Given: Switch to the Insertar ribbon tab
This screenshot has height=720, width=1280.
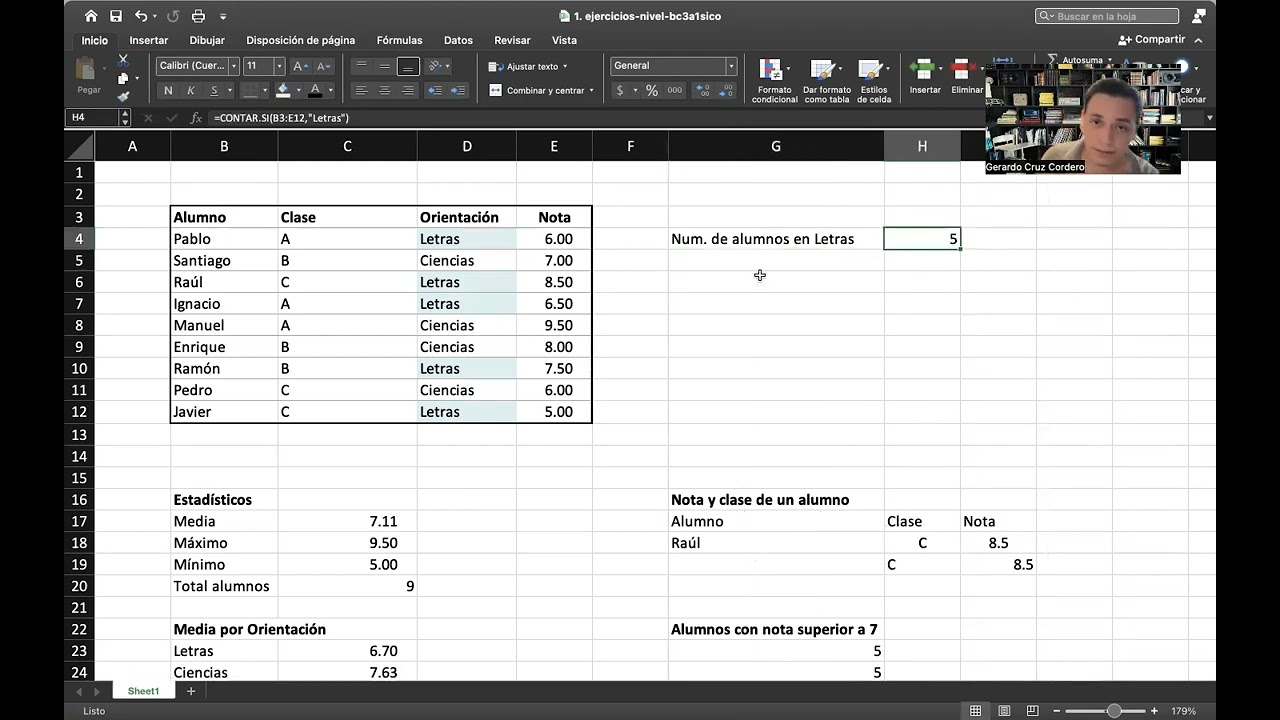Looking at the screenshot, I should (149, 40).
